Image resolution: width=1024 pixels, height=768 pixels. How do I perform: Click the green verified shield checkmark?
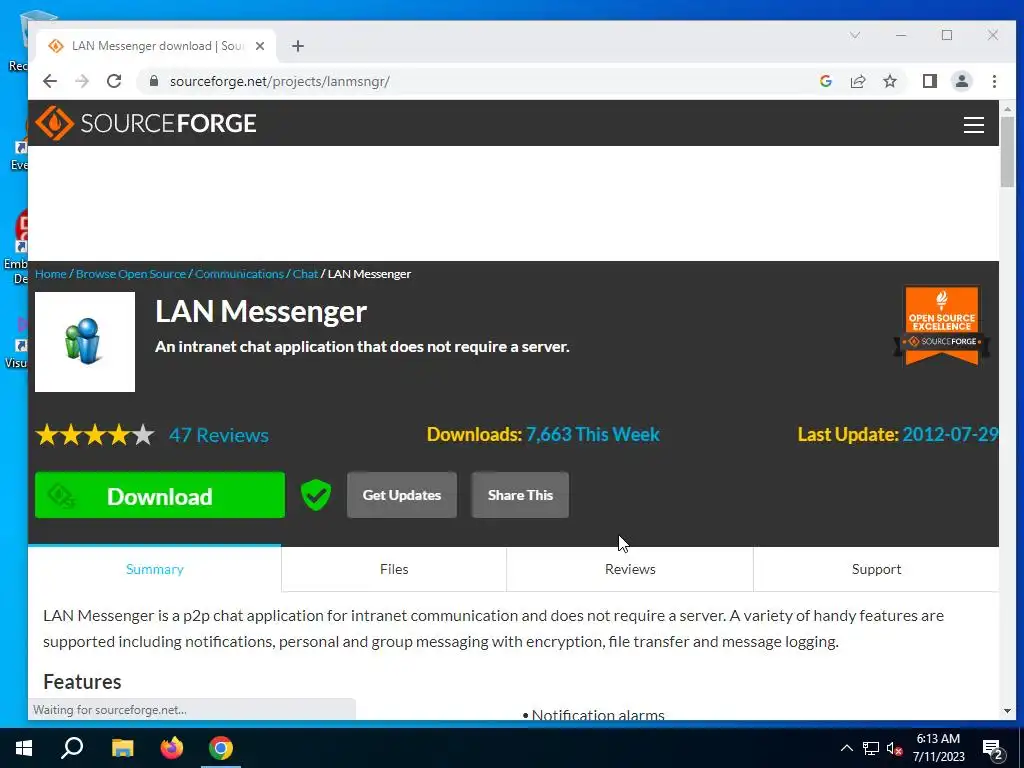pos(315,495)
